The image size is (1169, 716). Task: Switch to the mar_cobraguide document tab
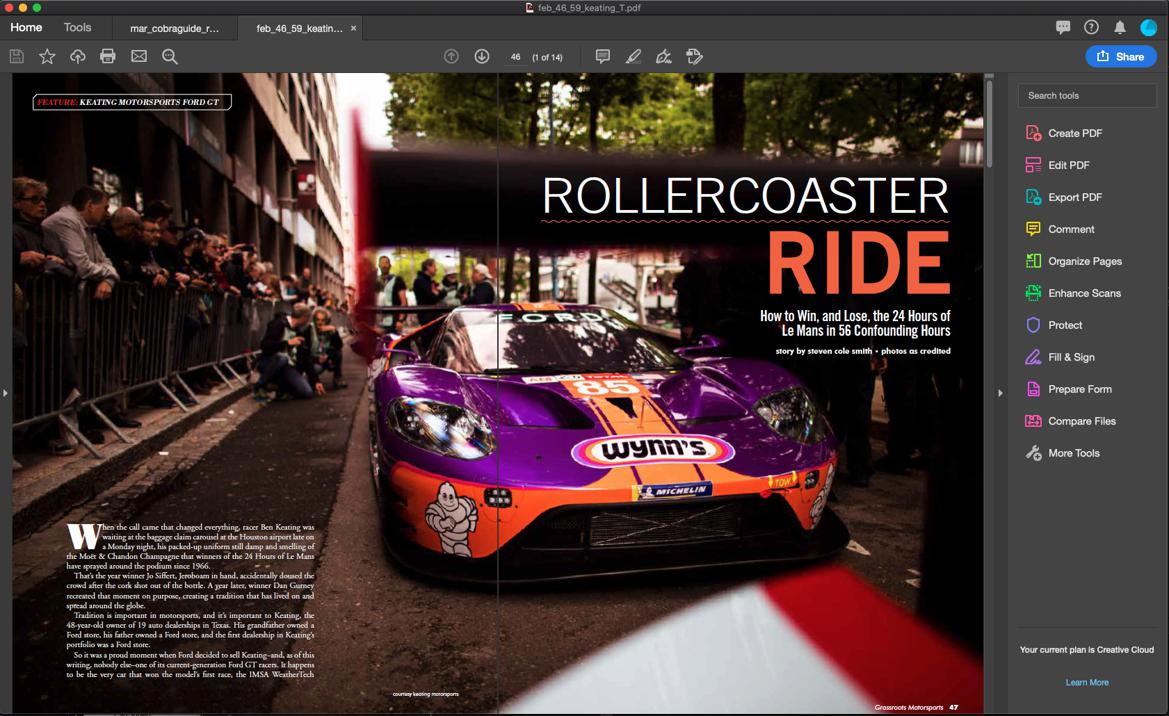tap(175, 29)
